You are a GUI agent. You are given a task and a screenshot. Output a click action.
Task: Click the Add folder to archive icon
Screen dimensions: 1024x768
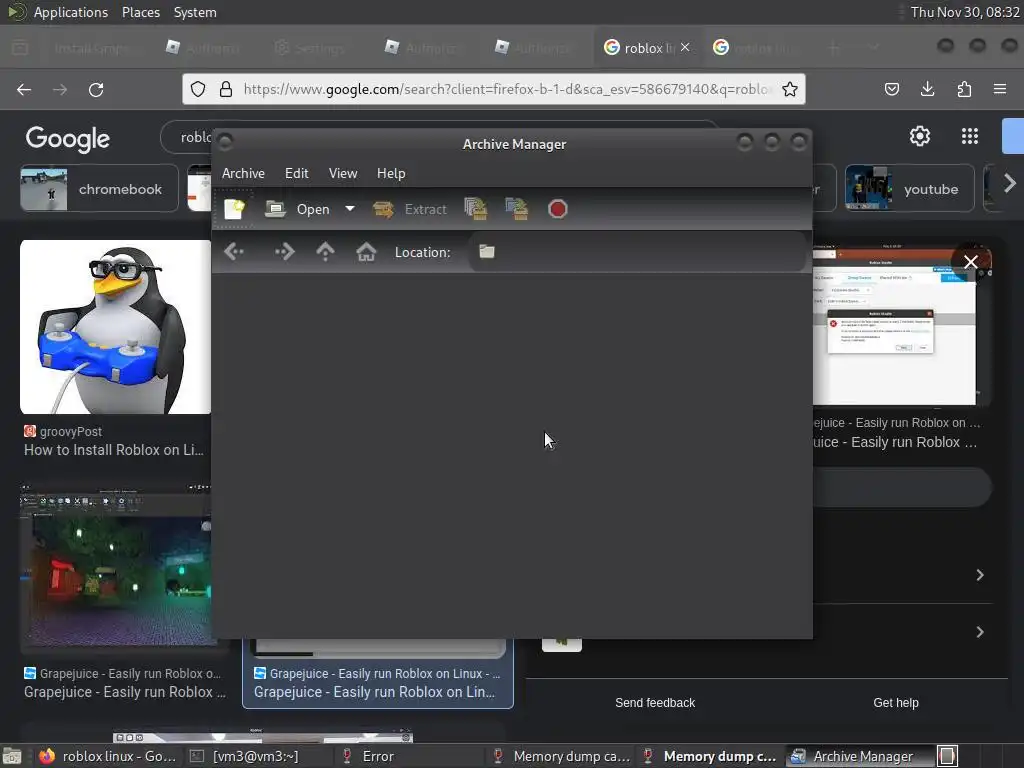(517, 209)
